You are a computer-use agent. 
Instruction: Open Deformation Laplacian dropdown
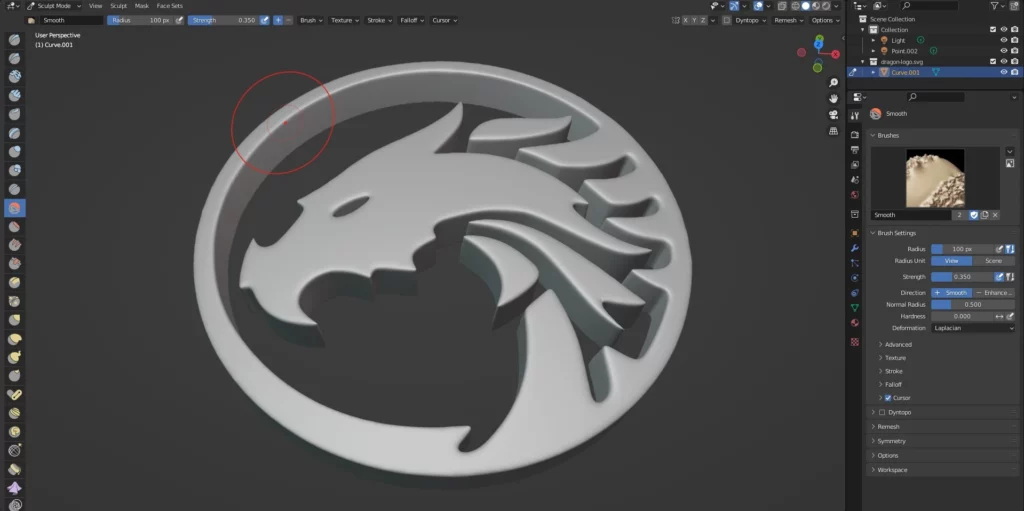[x=973, y=328]
